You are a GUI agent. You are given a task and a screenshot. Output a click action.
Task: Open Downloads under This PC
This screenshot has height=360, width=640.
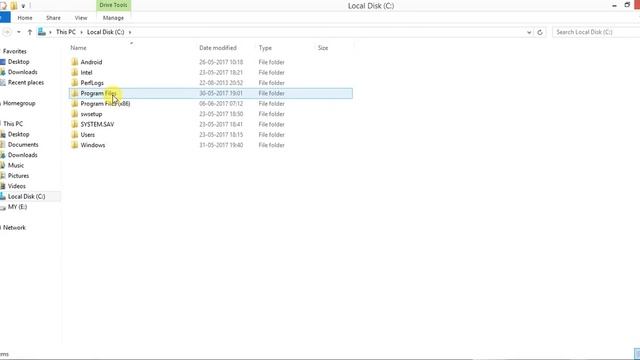coord(22,155)
